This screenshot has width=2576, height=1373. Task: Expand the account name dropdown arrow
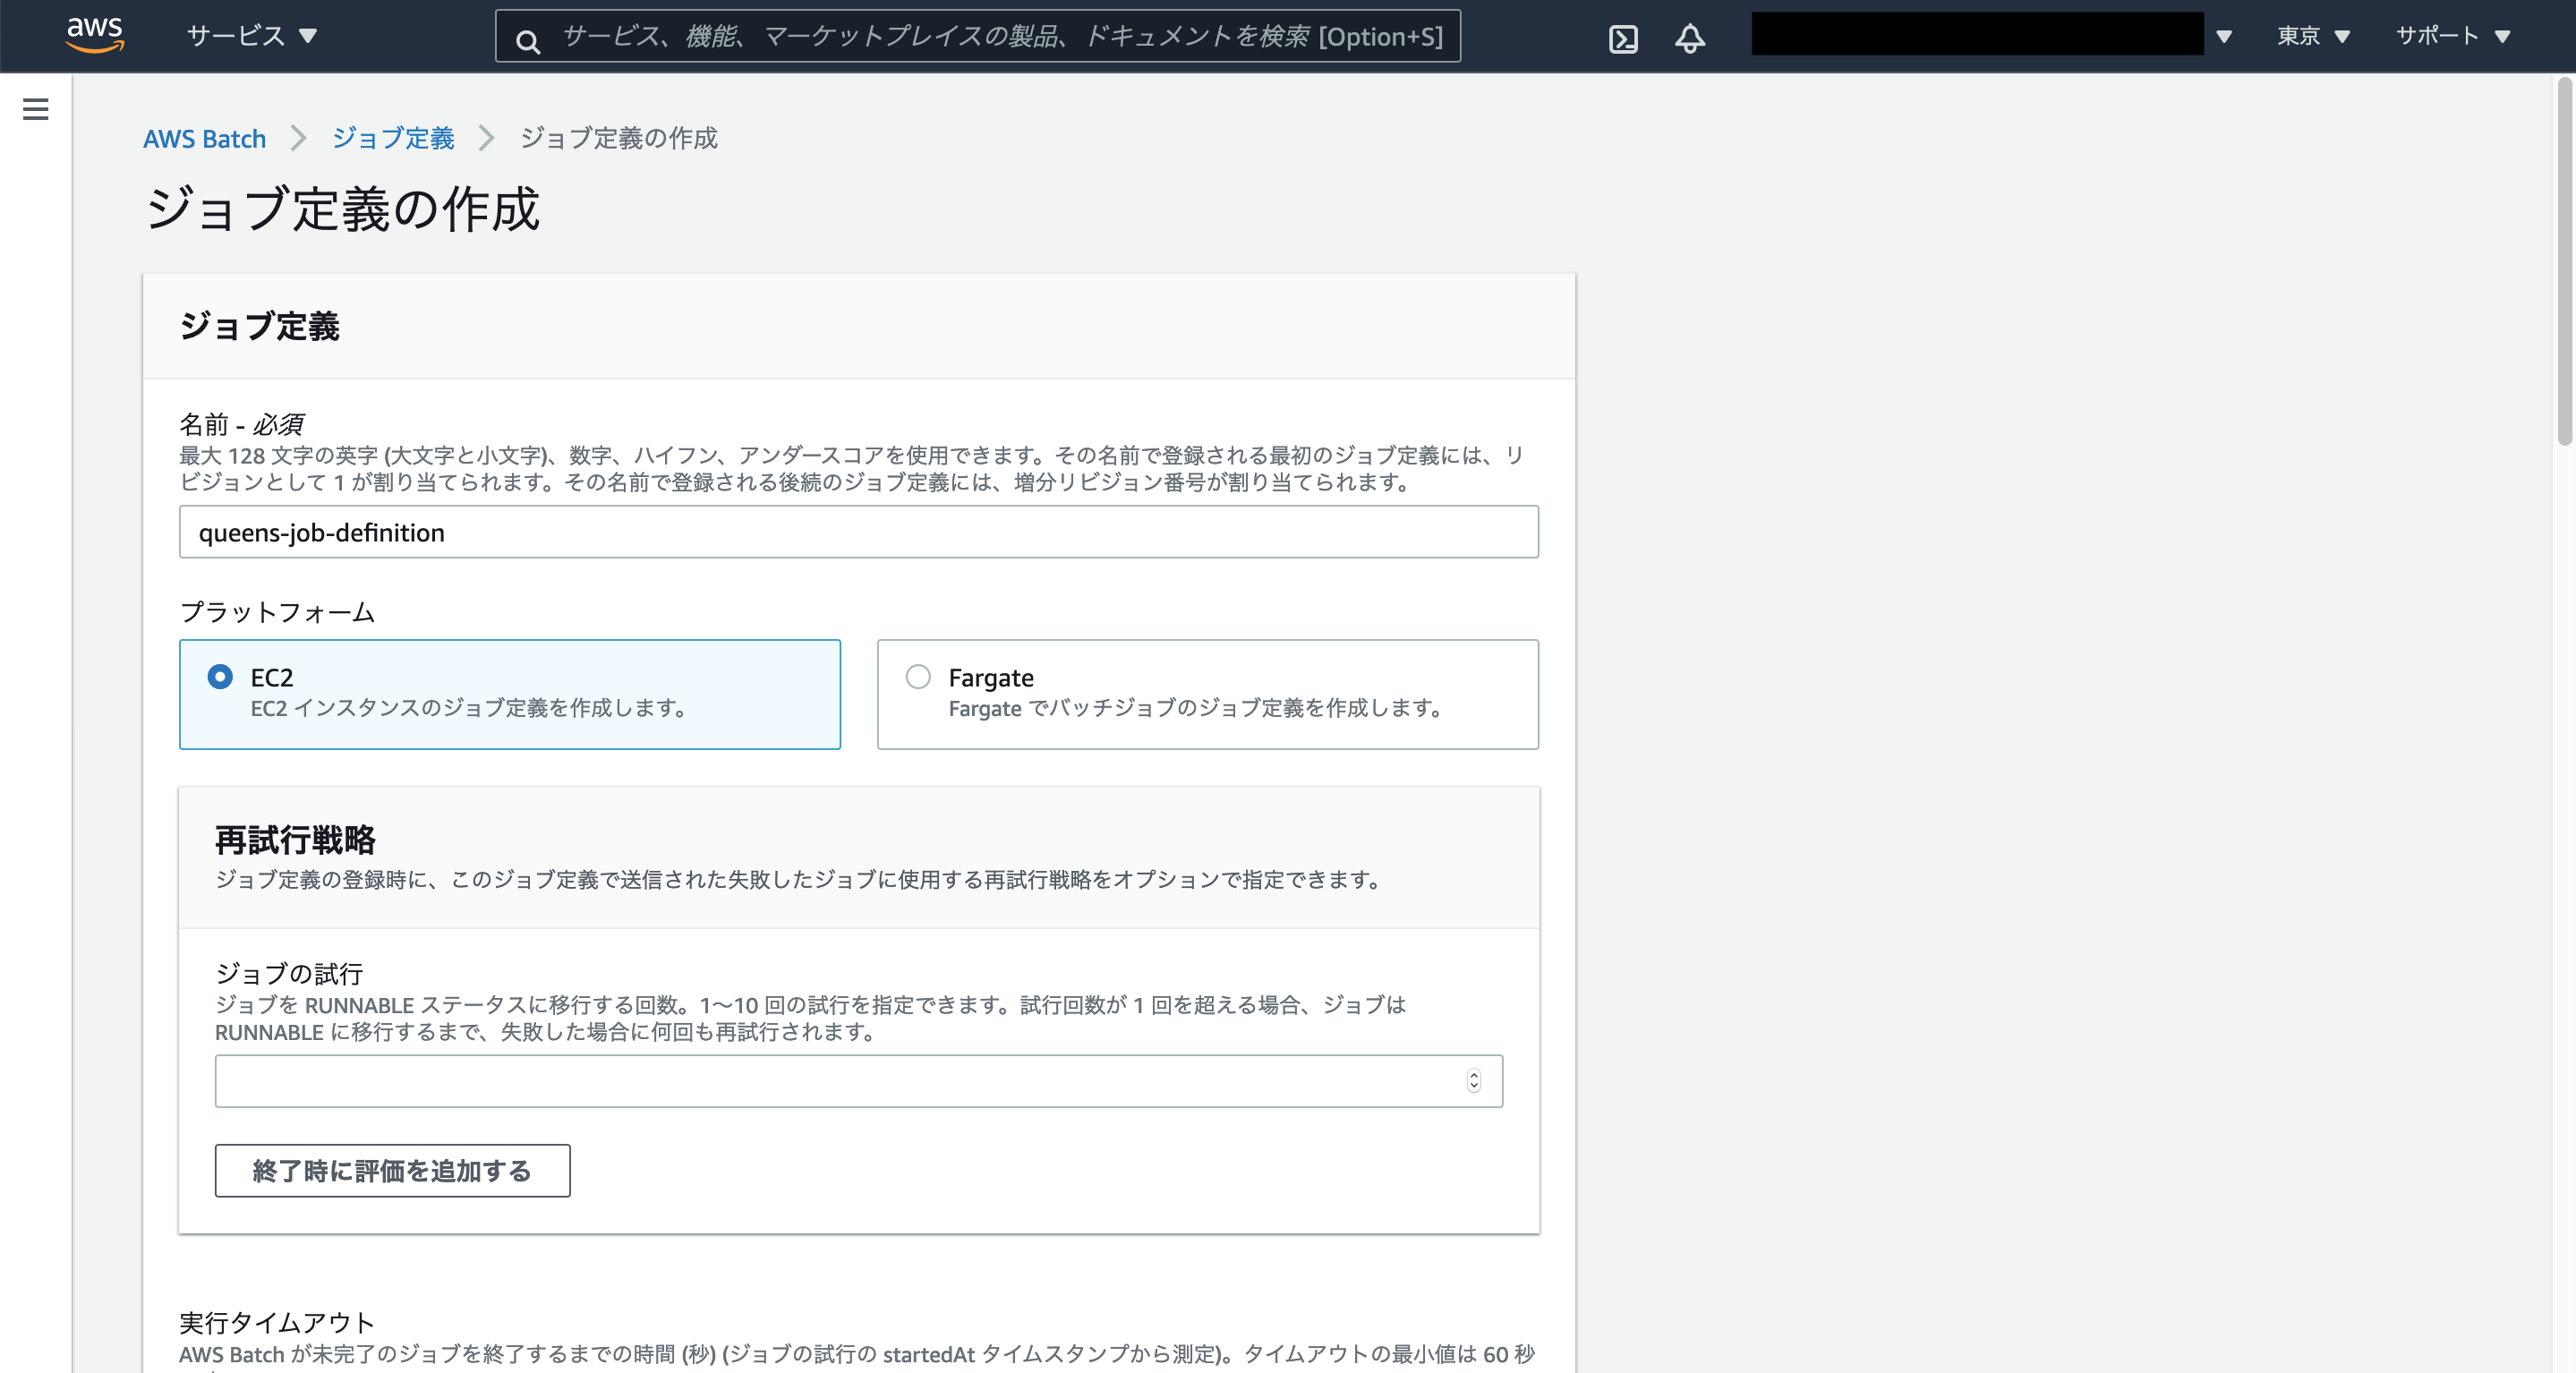tap(2223, 37)
